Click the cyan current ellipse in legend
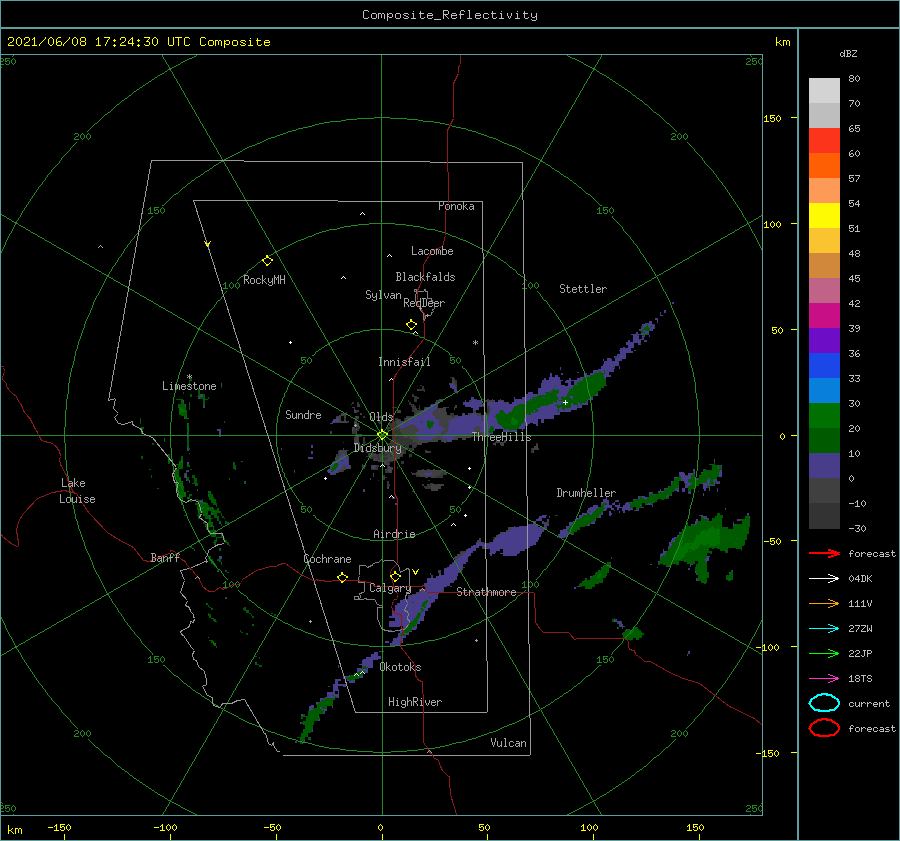 pyautogui.click(x=824, y=703)
